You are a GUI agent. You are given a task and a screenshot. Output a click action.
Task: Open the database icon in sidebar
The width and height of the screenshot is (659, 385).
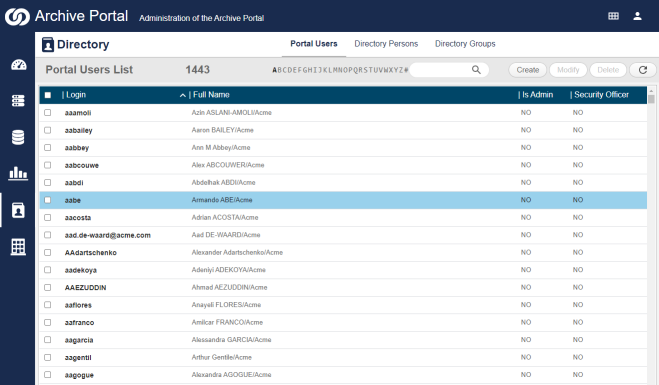18,137
